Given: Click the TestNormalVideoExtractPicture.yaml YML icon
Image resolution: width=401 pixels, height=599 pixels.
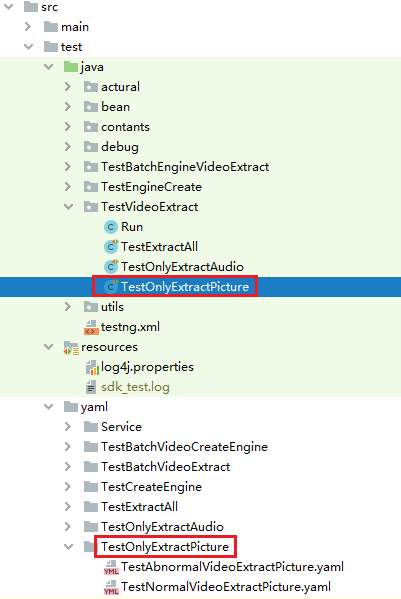Looking at the screenshot, I should tap(111, 587).
